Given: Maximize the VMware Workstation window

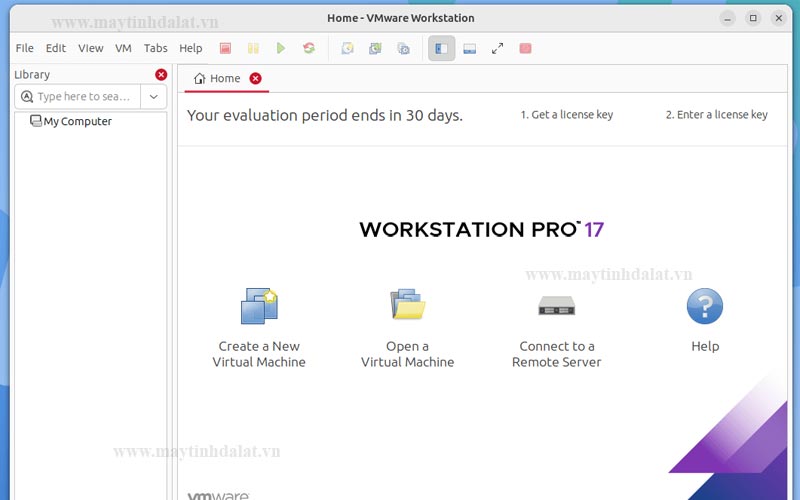Looking at the screenshot, I should (753, 18).
